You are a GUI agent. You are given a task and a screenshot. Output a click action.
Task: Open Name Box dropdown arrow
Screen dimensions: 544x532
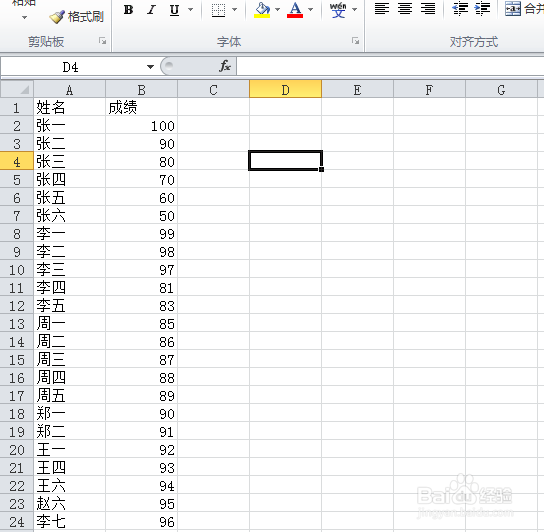click(x=150, y=67)
